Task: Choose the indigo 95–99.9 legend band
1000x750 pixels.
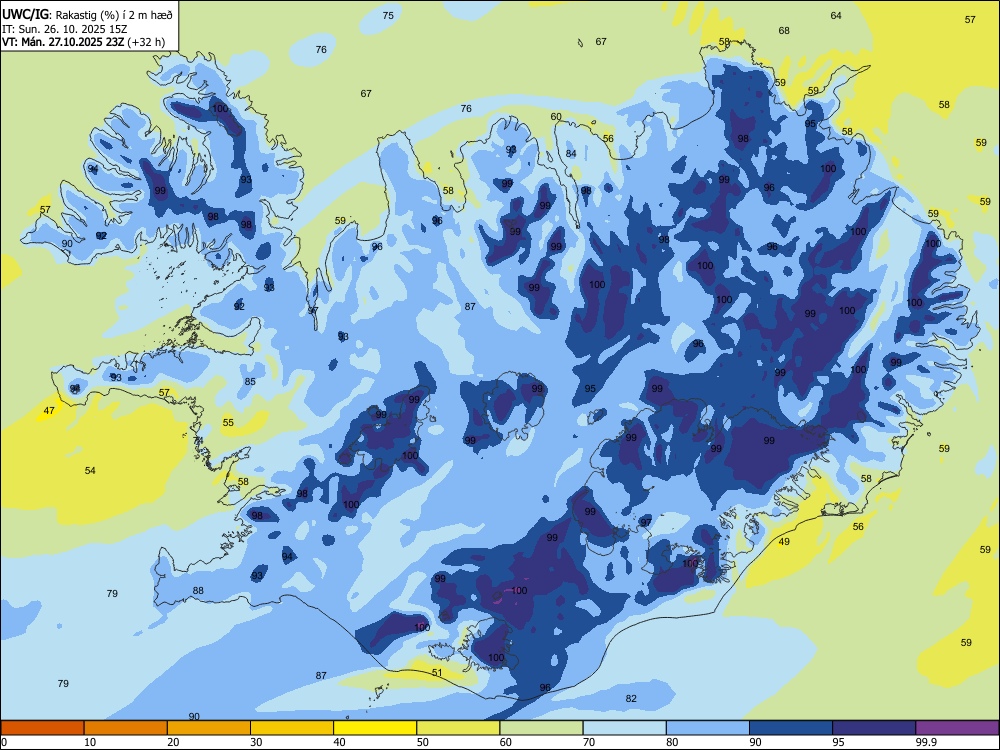Action: point(874,728)
